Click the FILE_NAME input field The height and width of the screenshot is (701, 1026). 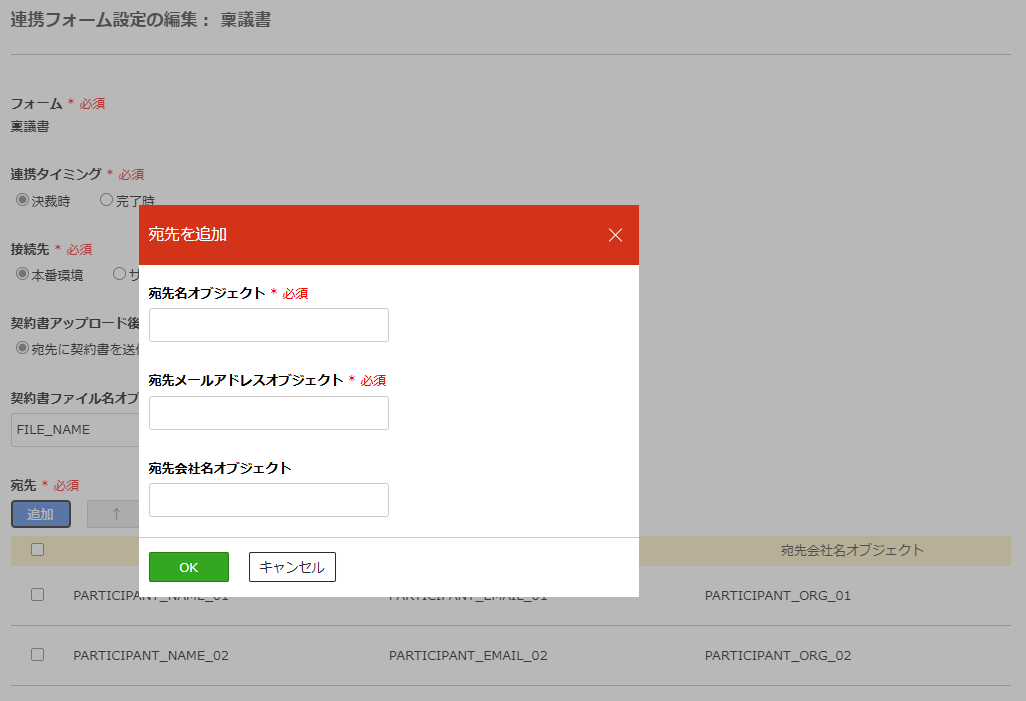pos(75,430)
